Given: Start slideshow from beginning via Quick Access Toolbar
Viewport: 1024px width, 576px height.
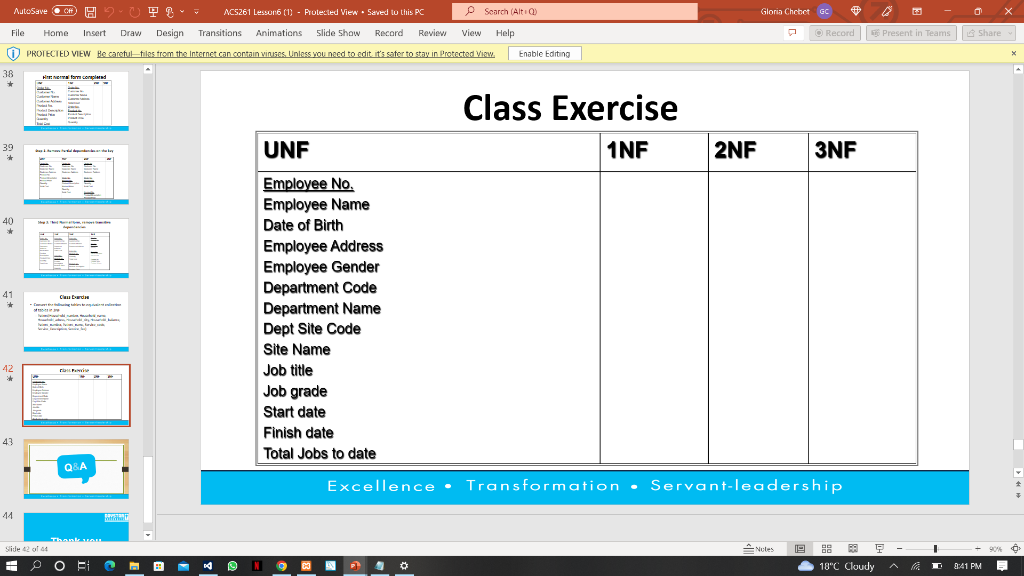Looking at the screenshot, I should point(151,11).
